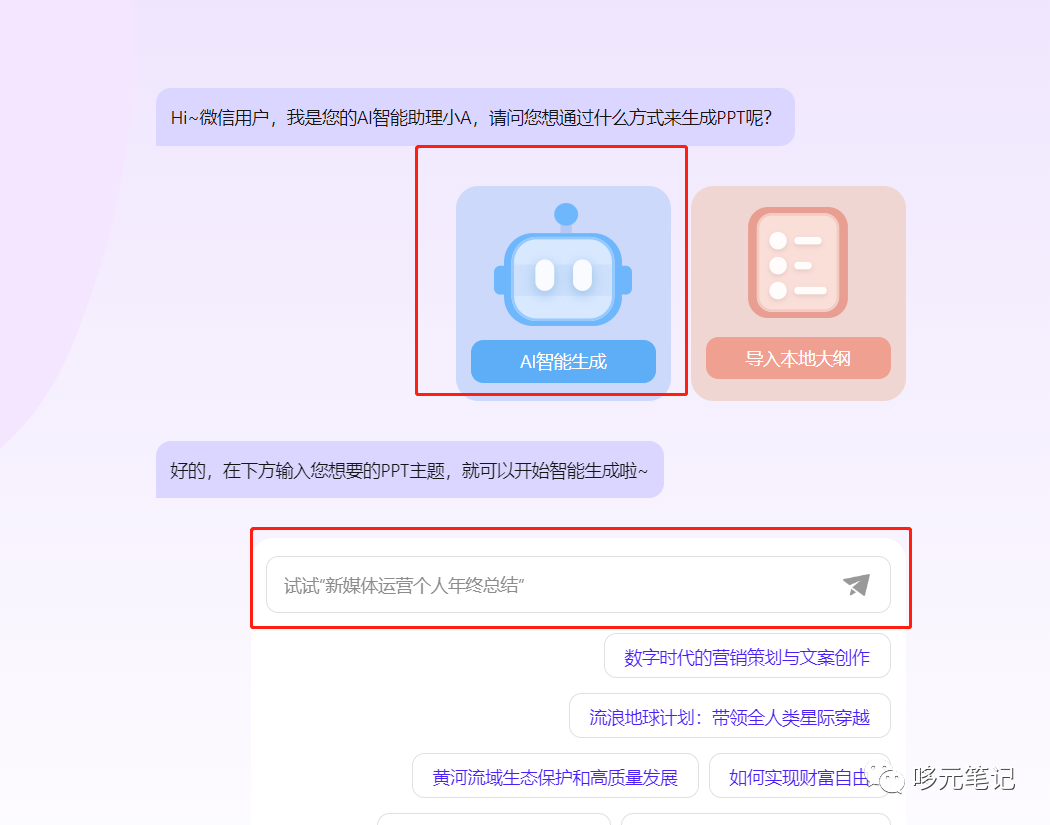Click the 好的,在下方输入 reply message bubble
Image resolution: width=1050 pixels, height=825 pixels.
tap(410, 469)
